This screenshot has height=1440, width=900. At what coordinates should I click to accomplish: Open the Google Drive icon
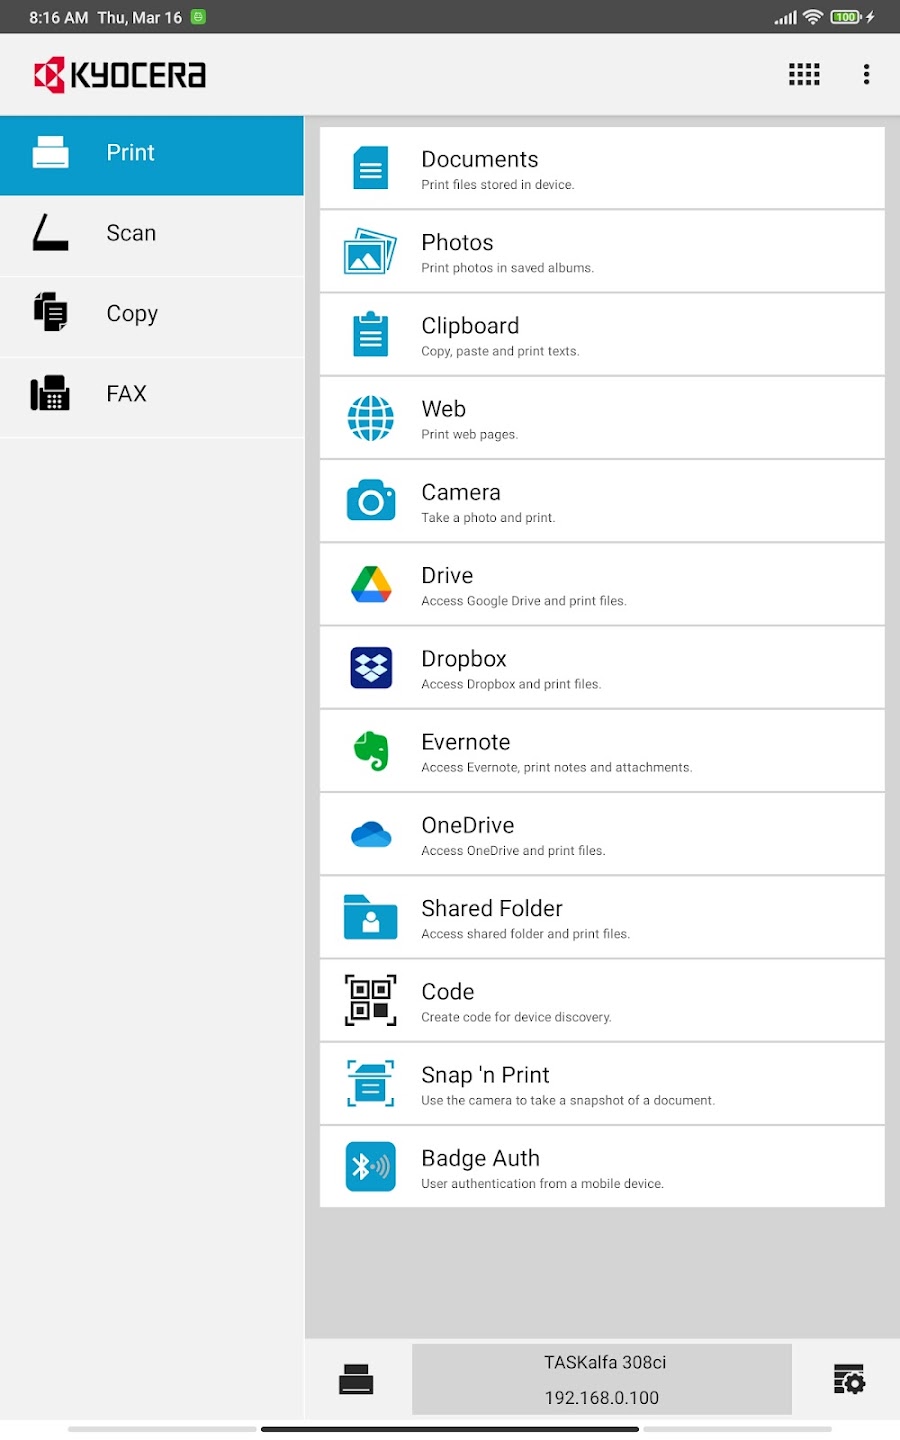371,584
